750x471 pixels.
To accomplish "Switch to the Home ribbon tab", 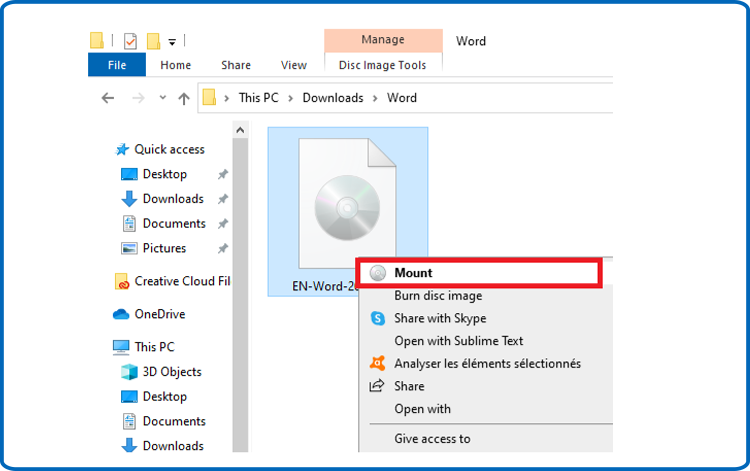I will [176, 65].
